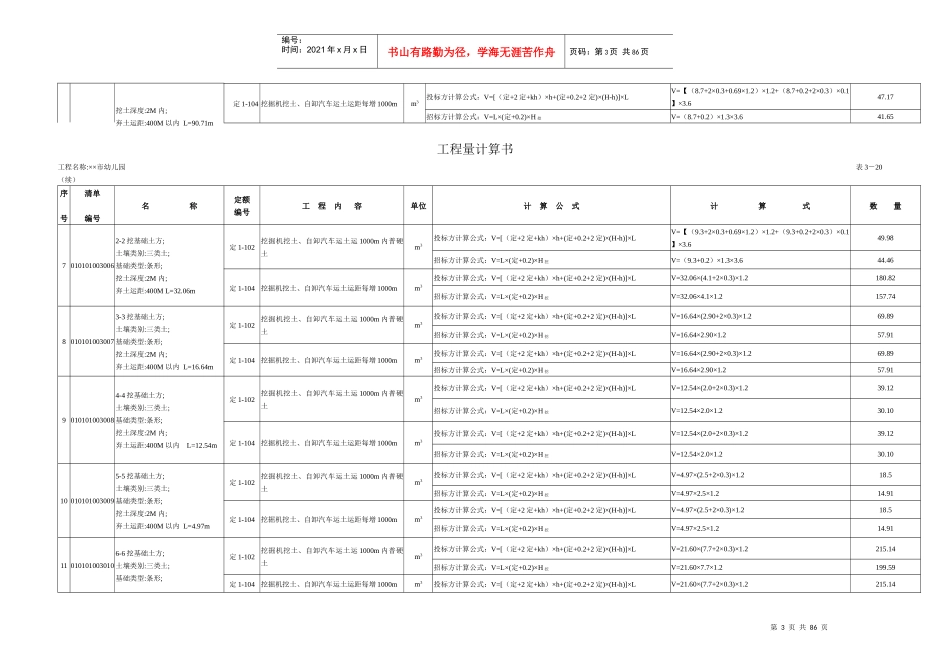This screenshot has width=950, height=671.
Task: Click the item name 3-3挖基础土方
Action: click(x=140, y=317)
